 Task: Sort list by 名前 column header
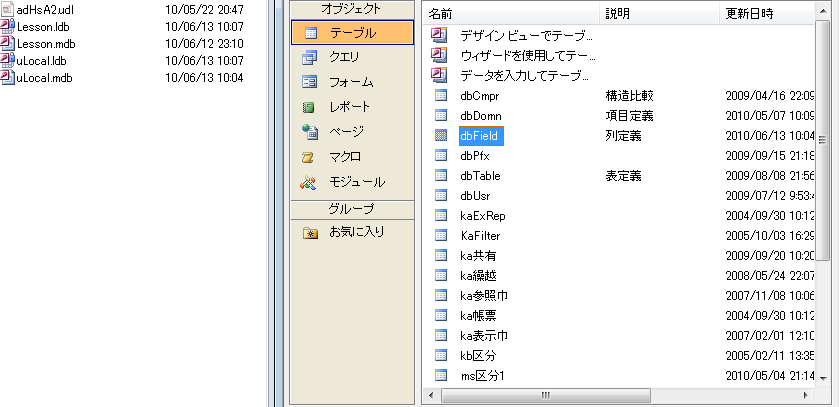pyautogui.click(x=510, y=14)
